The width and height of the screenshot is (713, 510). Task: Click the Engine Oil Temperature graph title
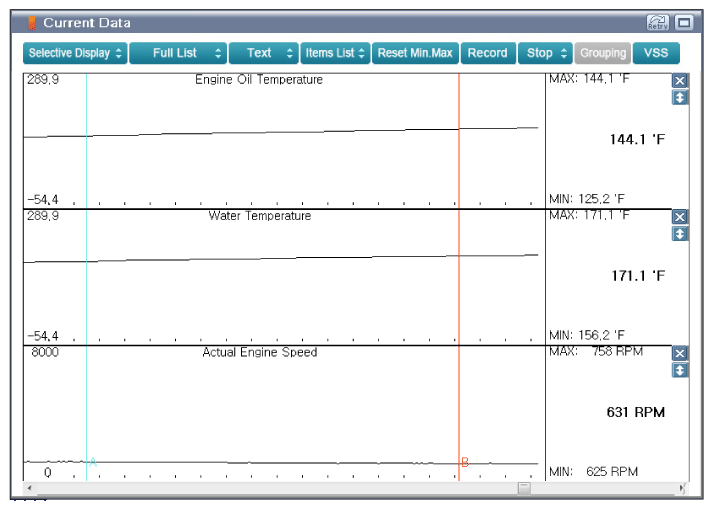pyautogui.click(x=259, y=80)
